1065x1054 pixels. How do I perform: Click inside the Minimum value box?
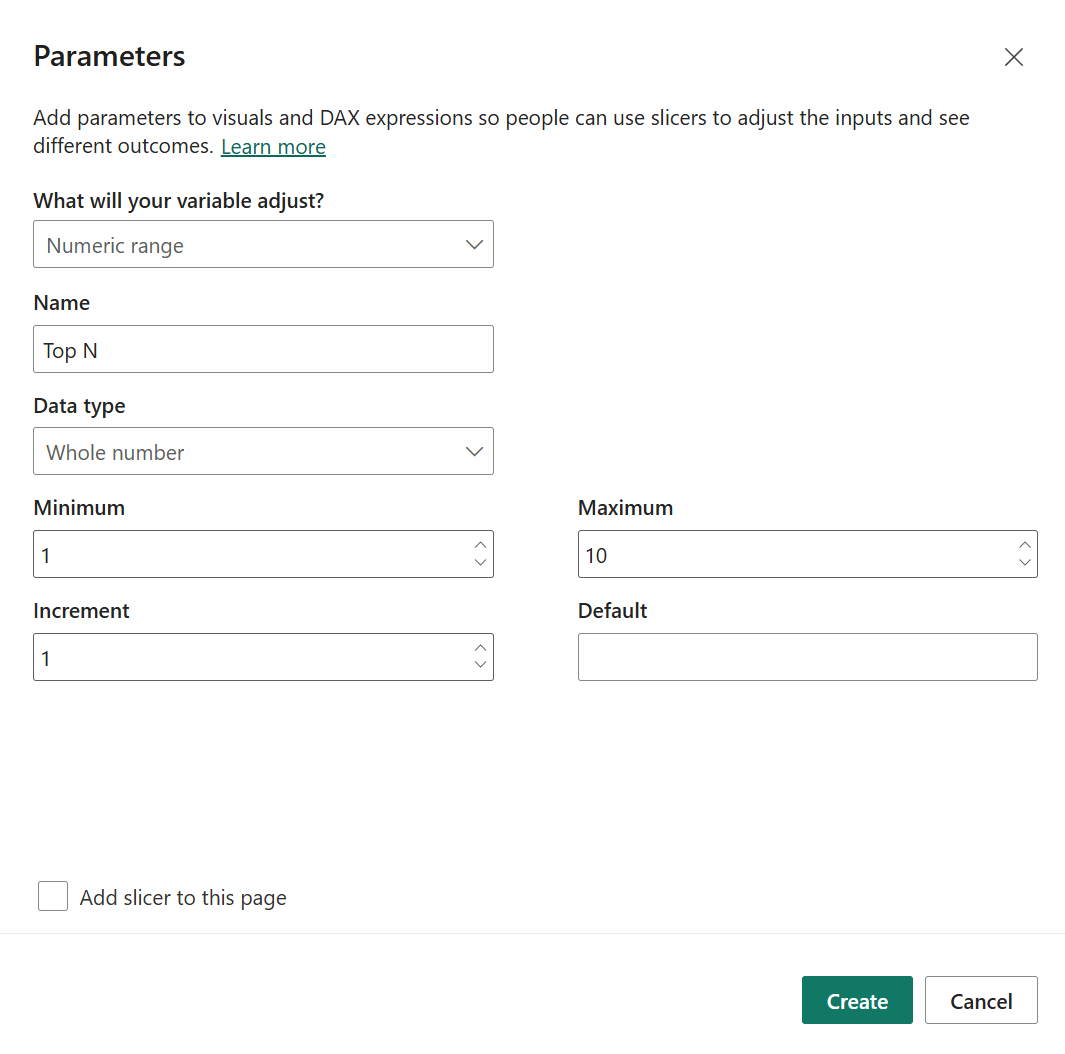(x=250, y=554)
